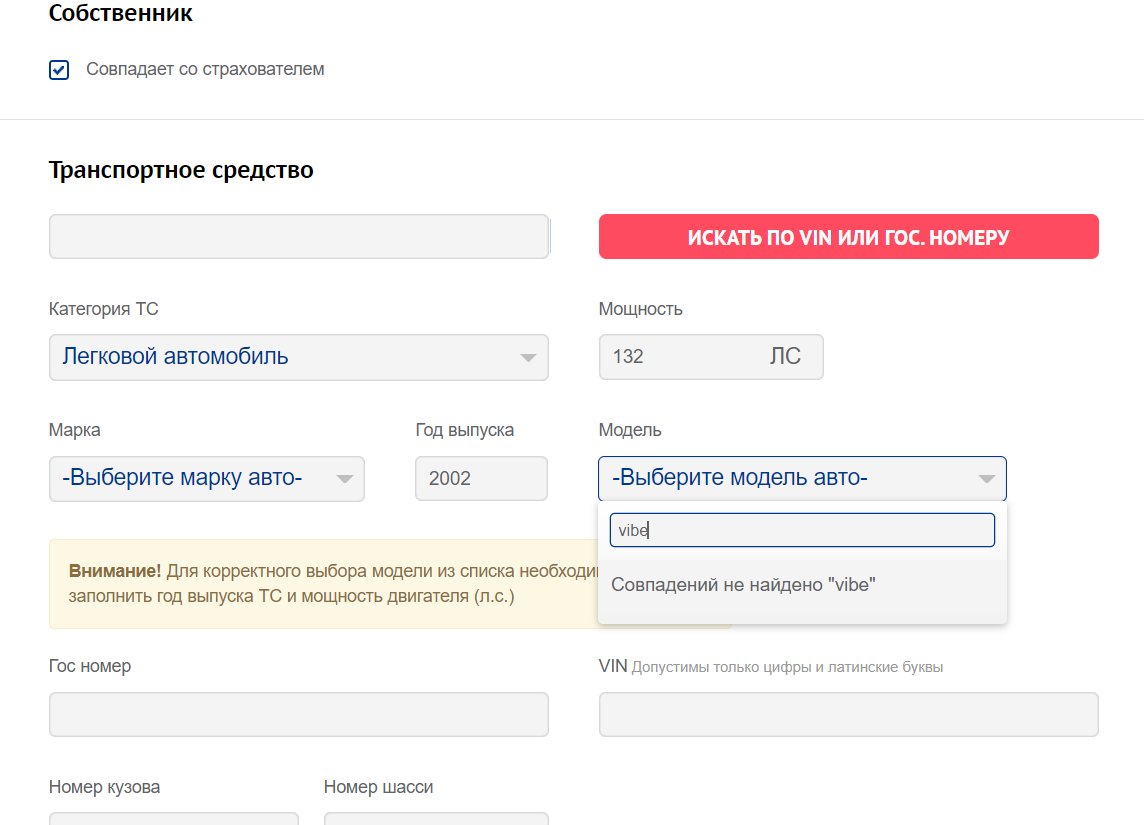Click the arrow icon on the Марка selector
This screenshot has height=825, width=1144.
(345, 479)
